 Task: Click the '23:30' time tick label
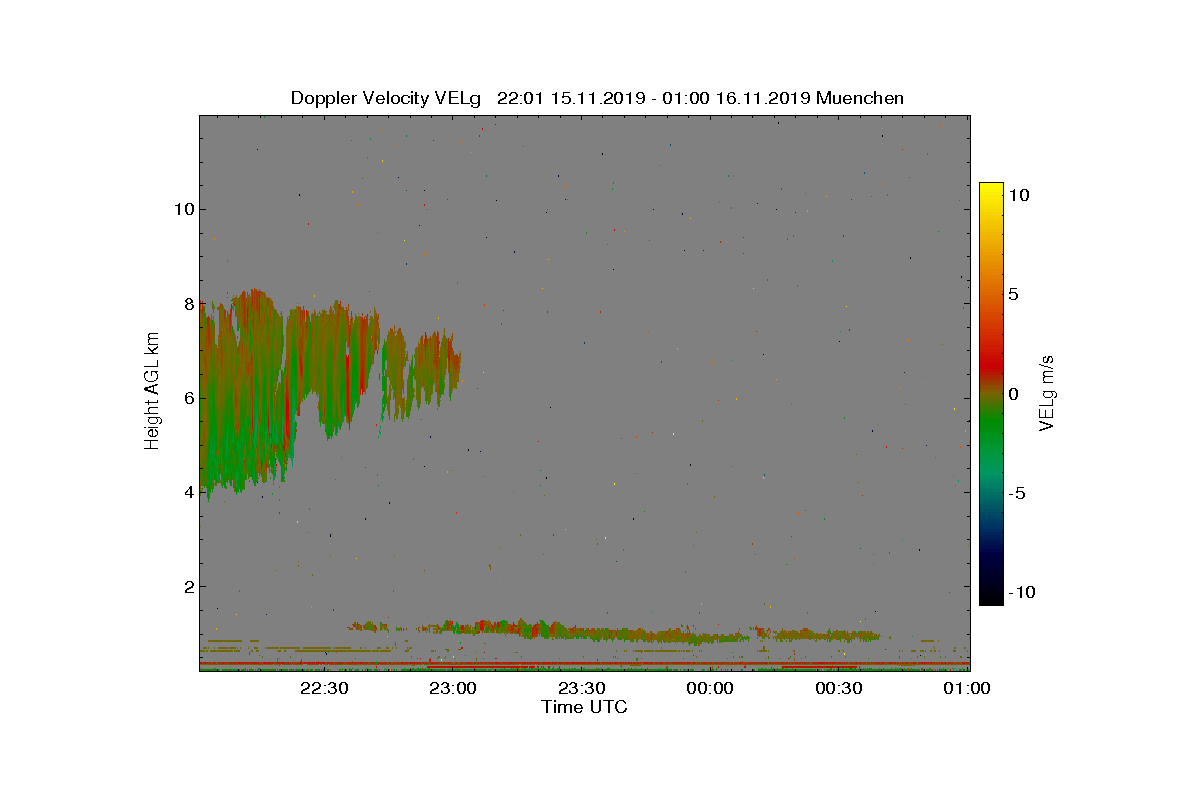582,688
